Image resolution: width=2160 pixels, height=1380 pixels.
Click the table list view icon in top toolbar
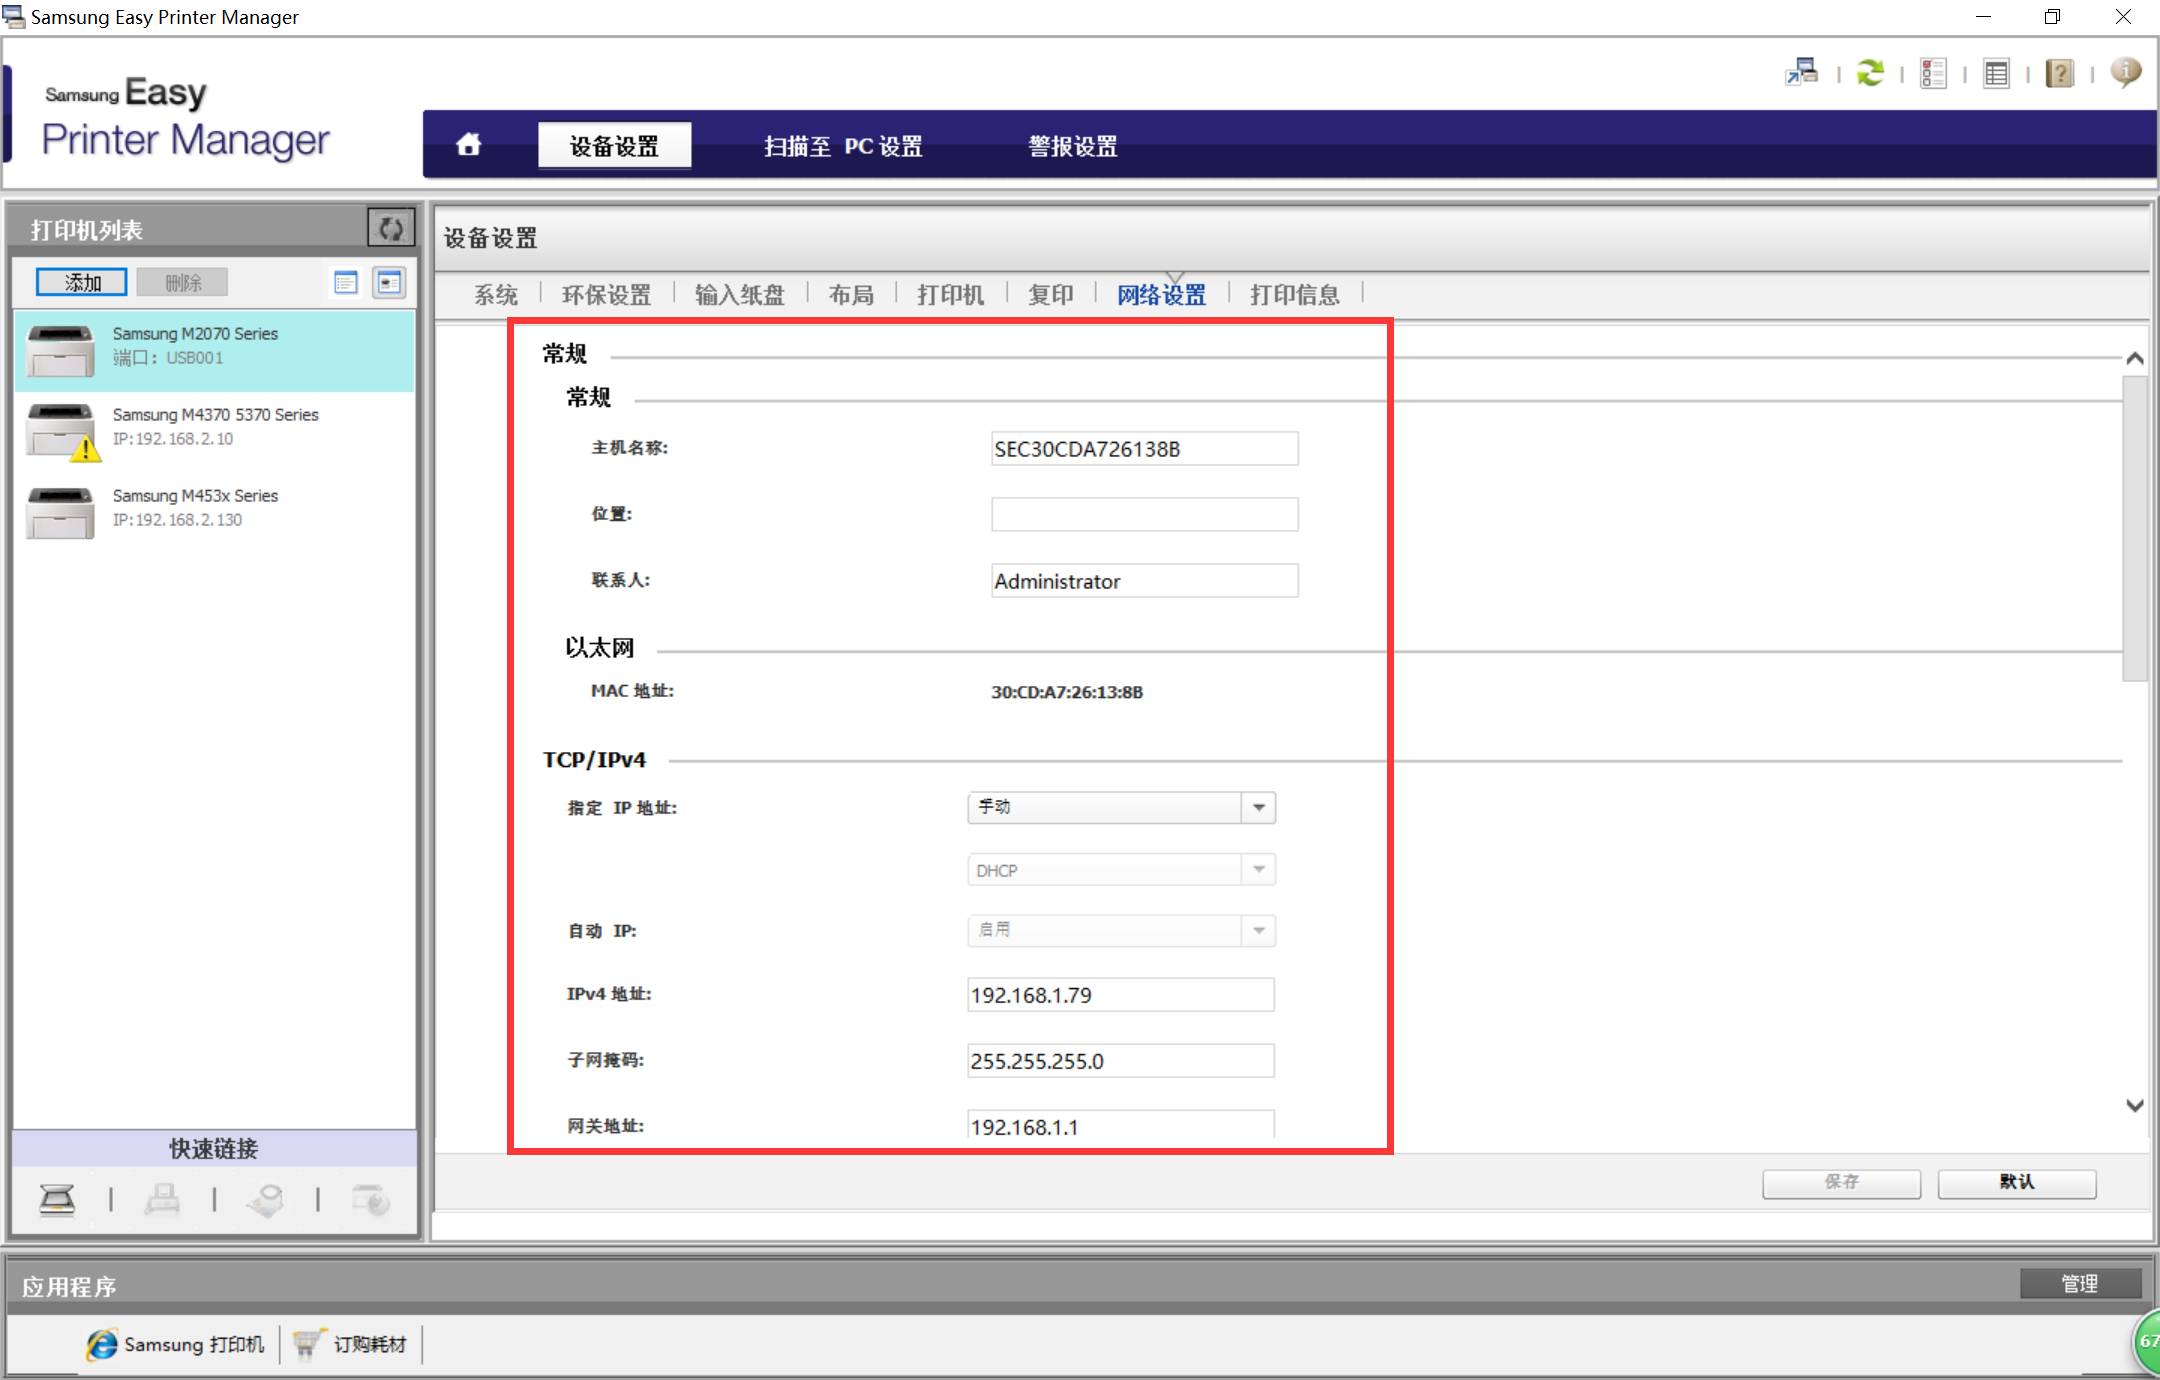pos(1996,73)
